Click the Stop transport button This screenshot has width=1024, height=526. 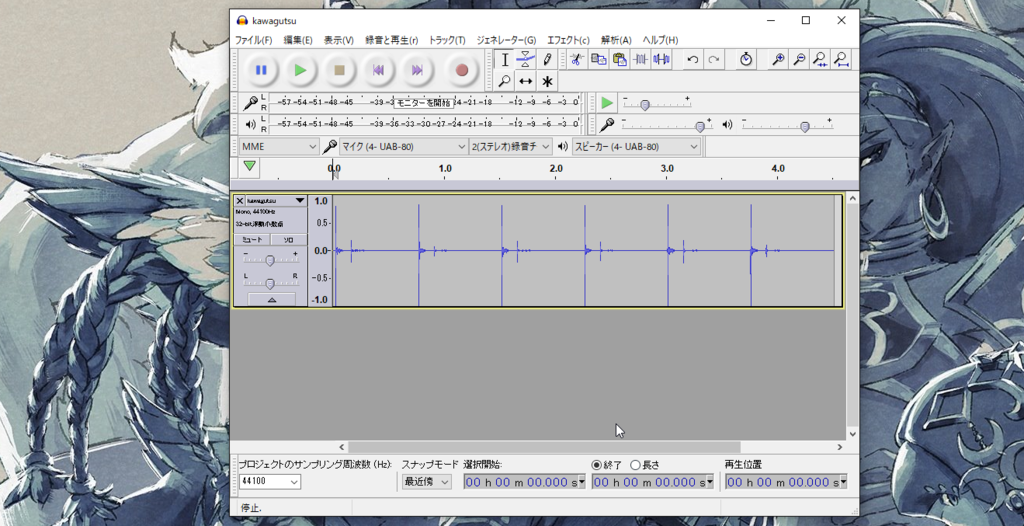(x=340, y=70)
